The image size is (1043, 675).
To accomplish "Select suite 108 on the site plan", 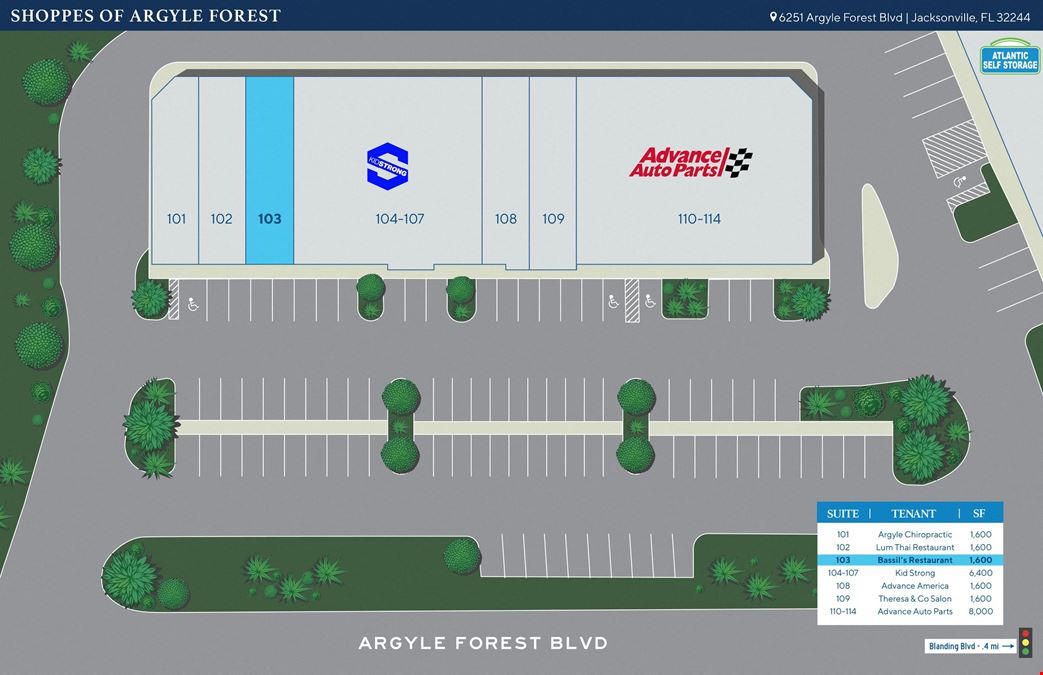I will pyautogui.click(x=506, y=172).
